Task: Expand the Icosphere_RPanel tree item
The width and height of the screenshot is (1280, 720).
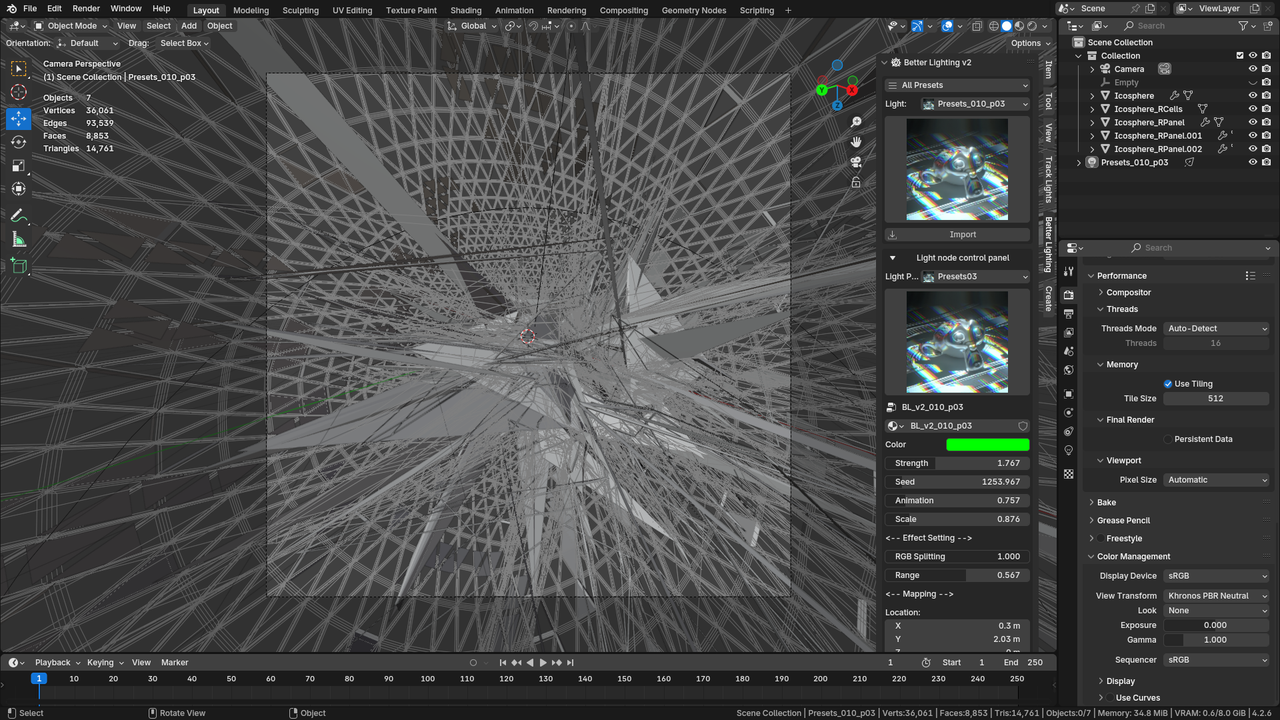Action: point(1092,123)
